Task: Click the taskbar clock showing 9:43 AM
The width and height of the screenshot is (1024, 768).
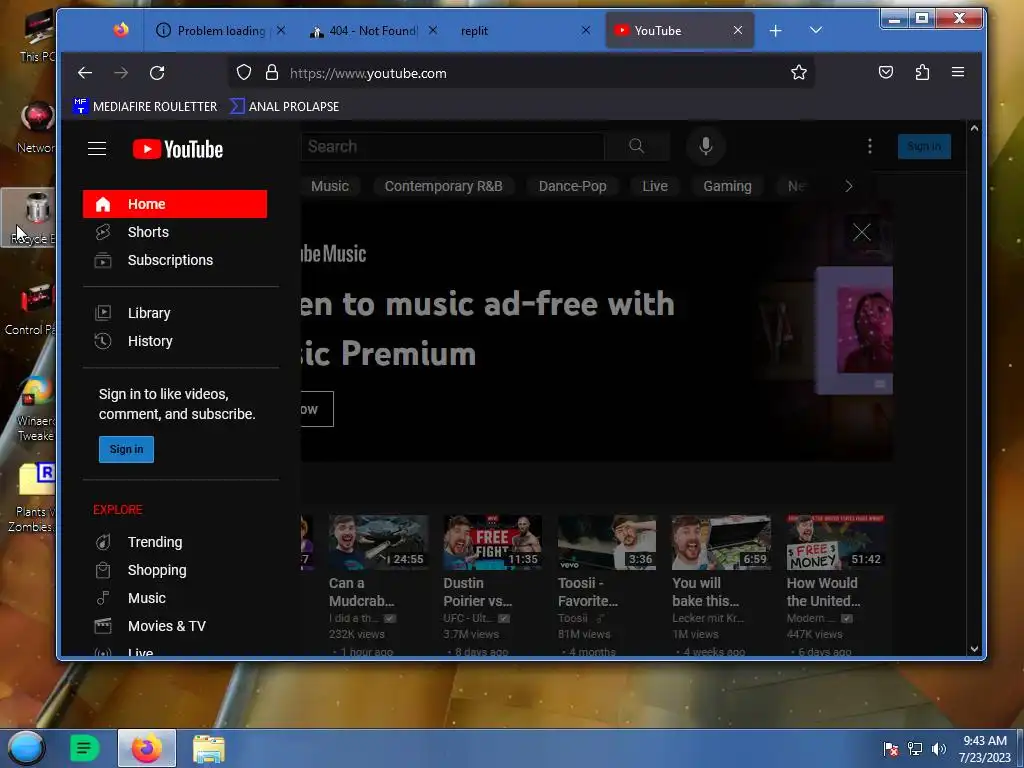Action: pos(985,749)
